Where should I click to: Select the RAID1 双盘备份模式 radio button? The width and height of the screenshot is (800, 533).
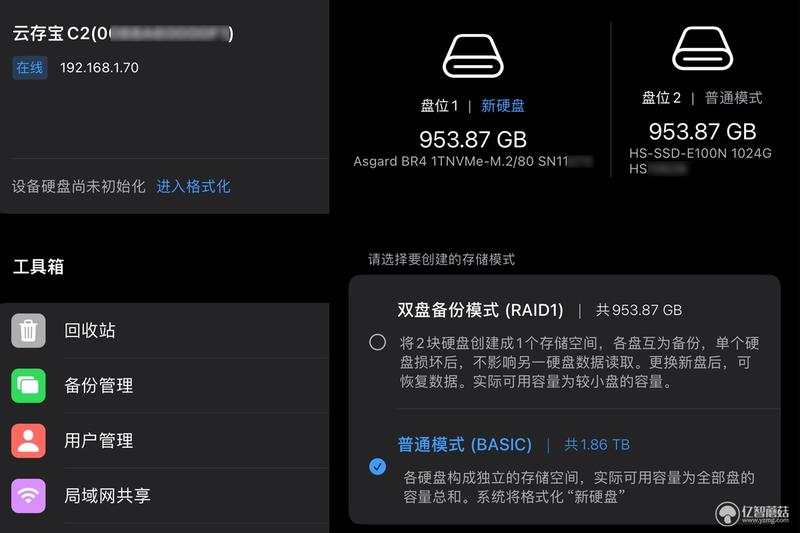pyautogui.click(x=378, y=342)
